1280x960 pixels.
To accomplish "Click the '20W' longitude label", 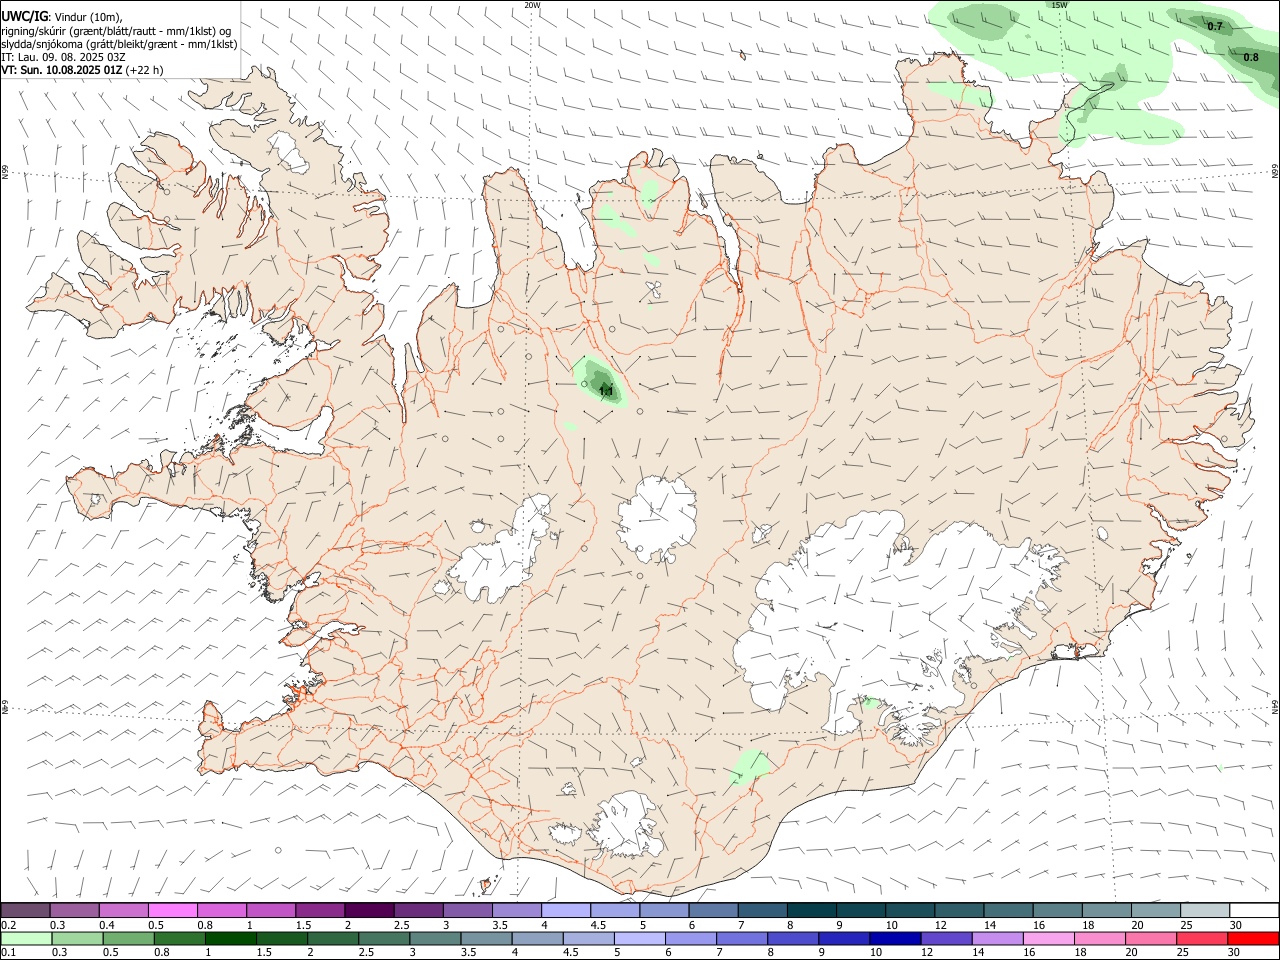I will pyautogui.click(x=532, y=5).
